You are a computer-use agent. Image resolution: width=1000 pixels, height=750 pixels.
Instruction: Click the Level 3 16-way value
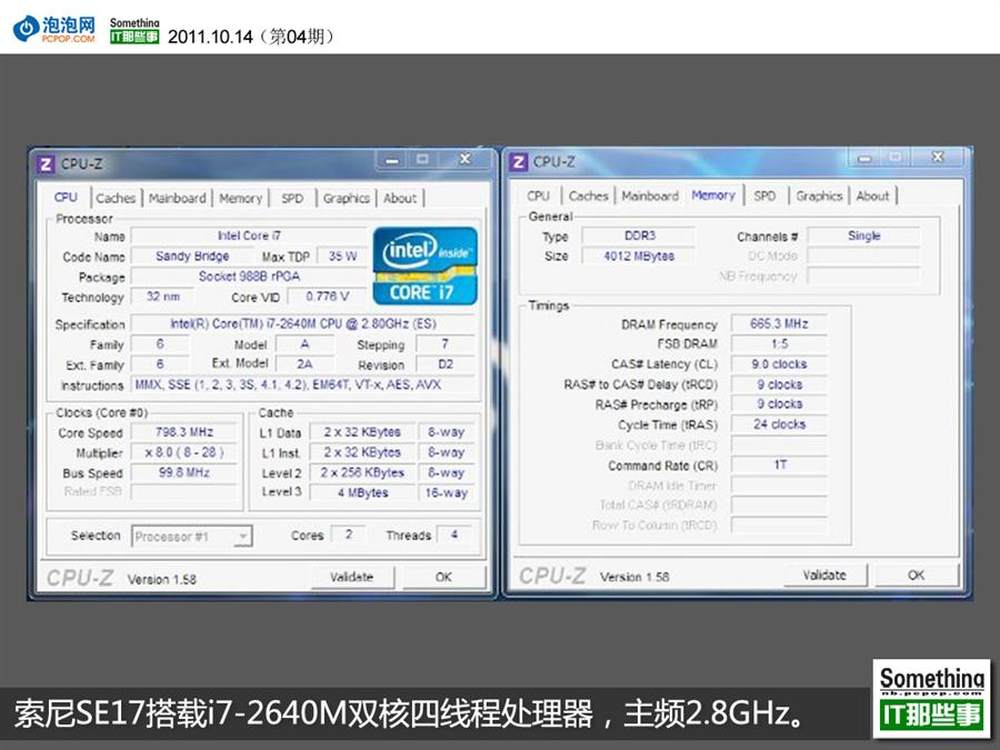446,493
